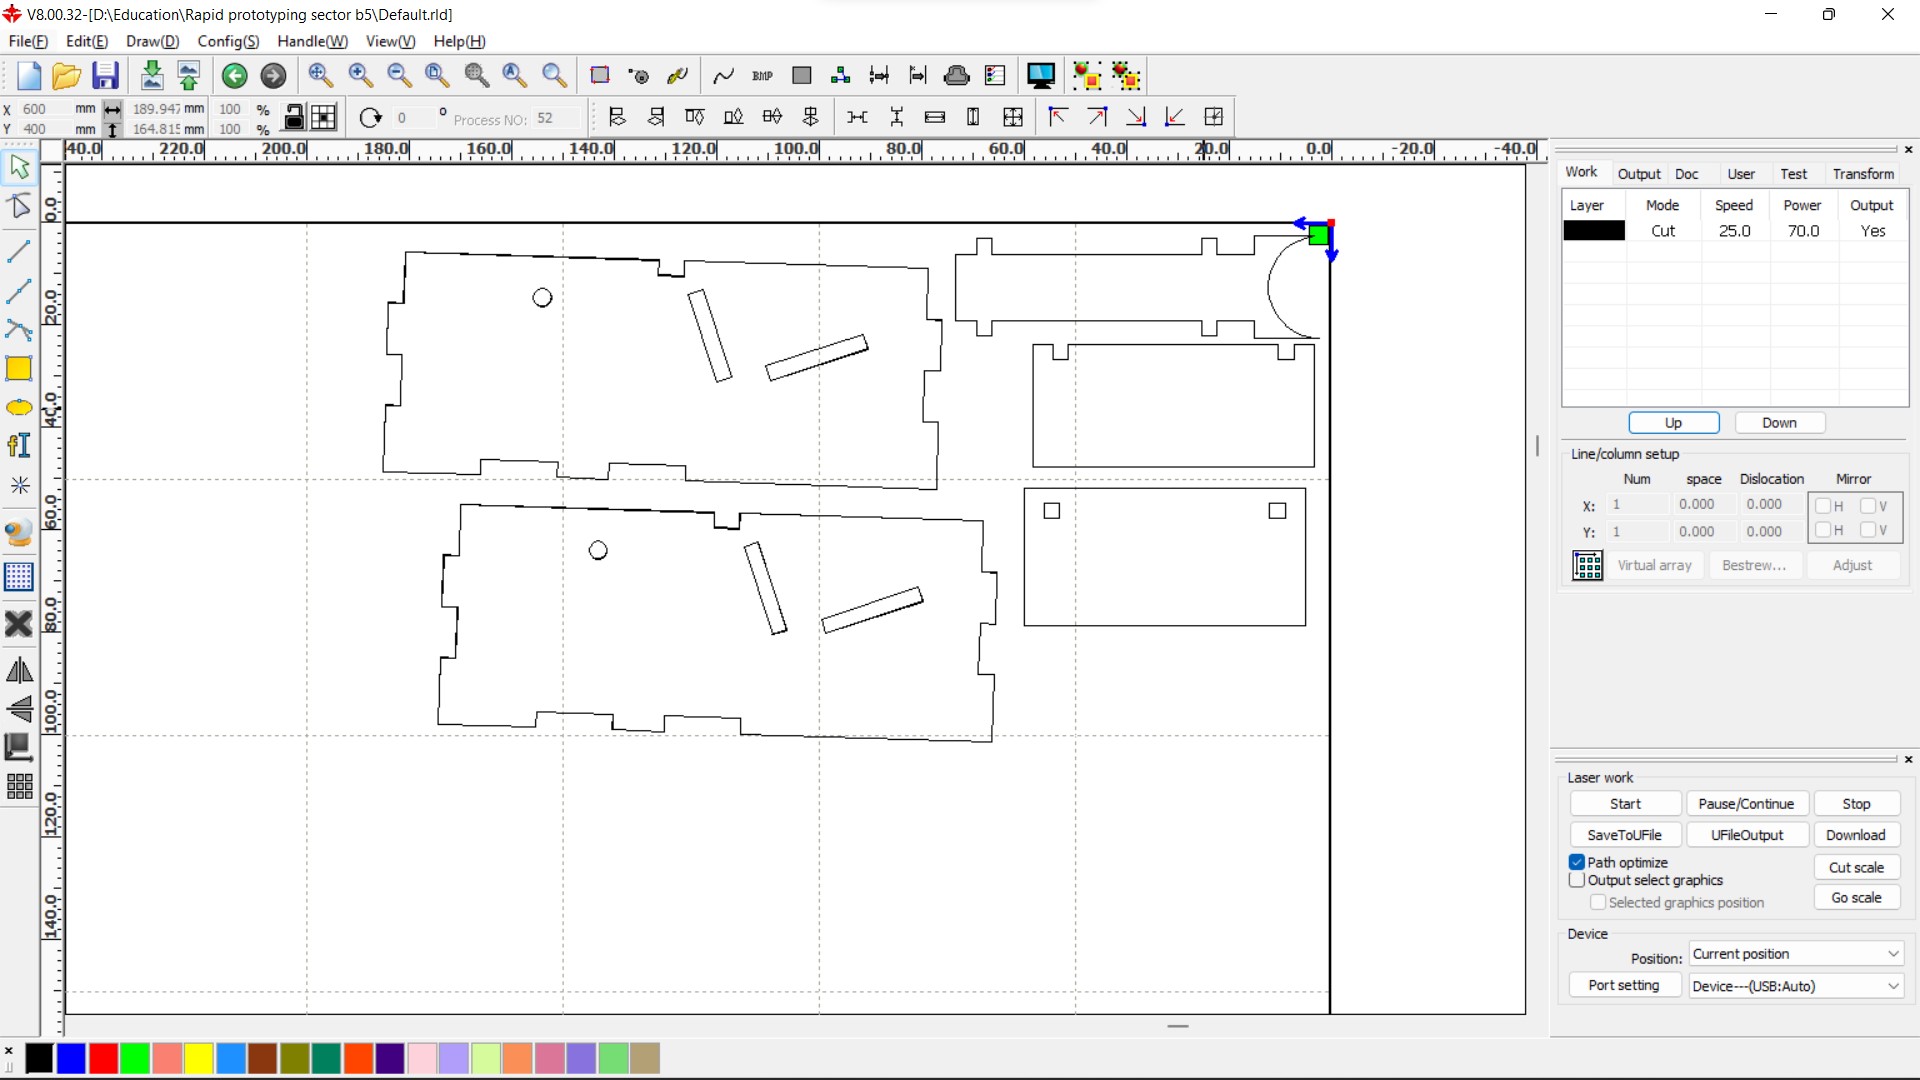Click the lock aspect ratio icon
The height and width of the screenshot is (1080, 1920).
294,117
